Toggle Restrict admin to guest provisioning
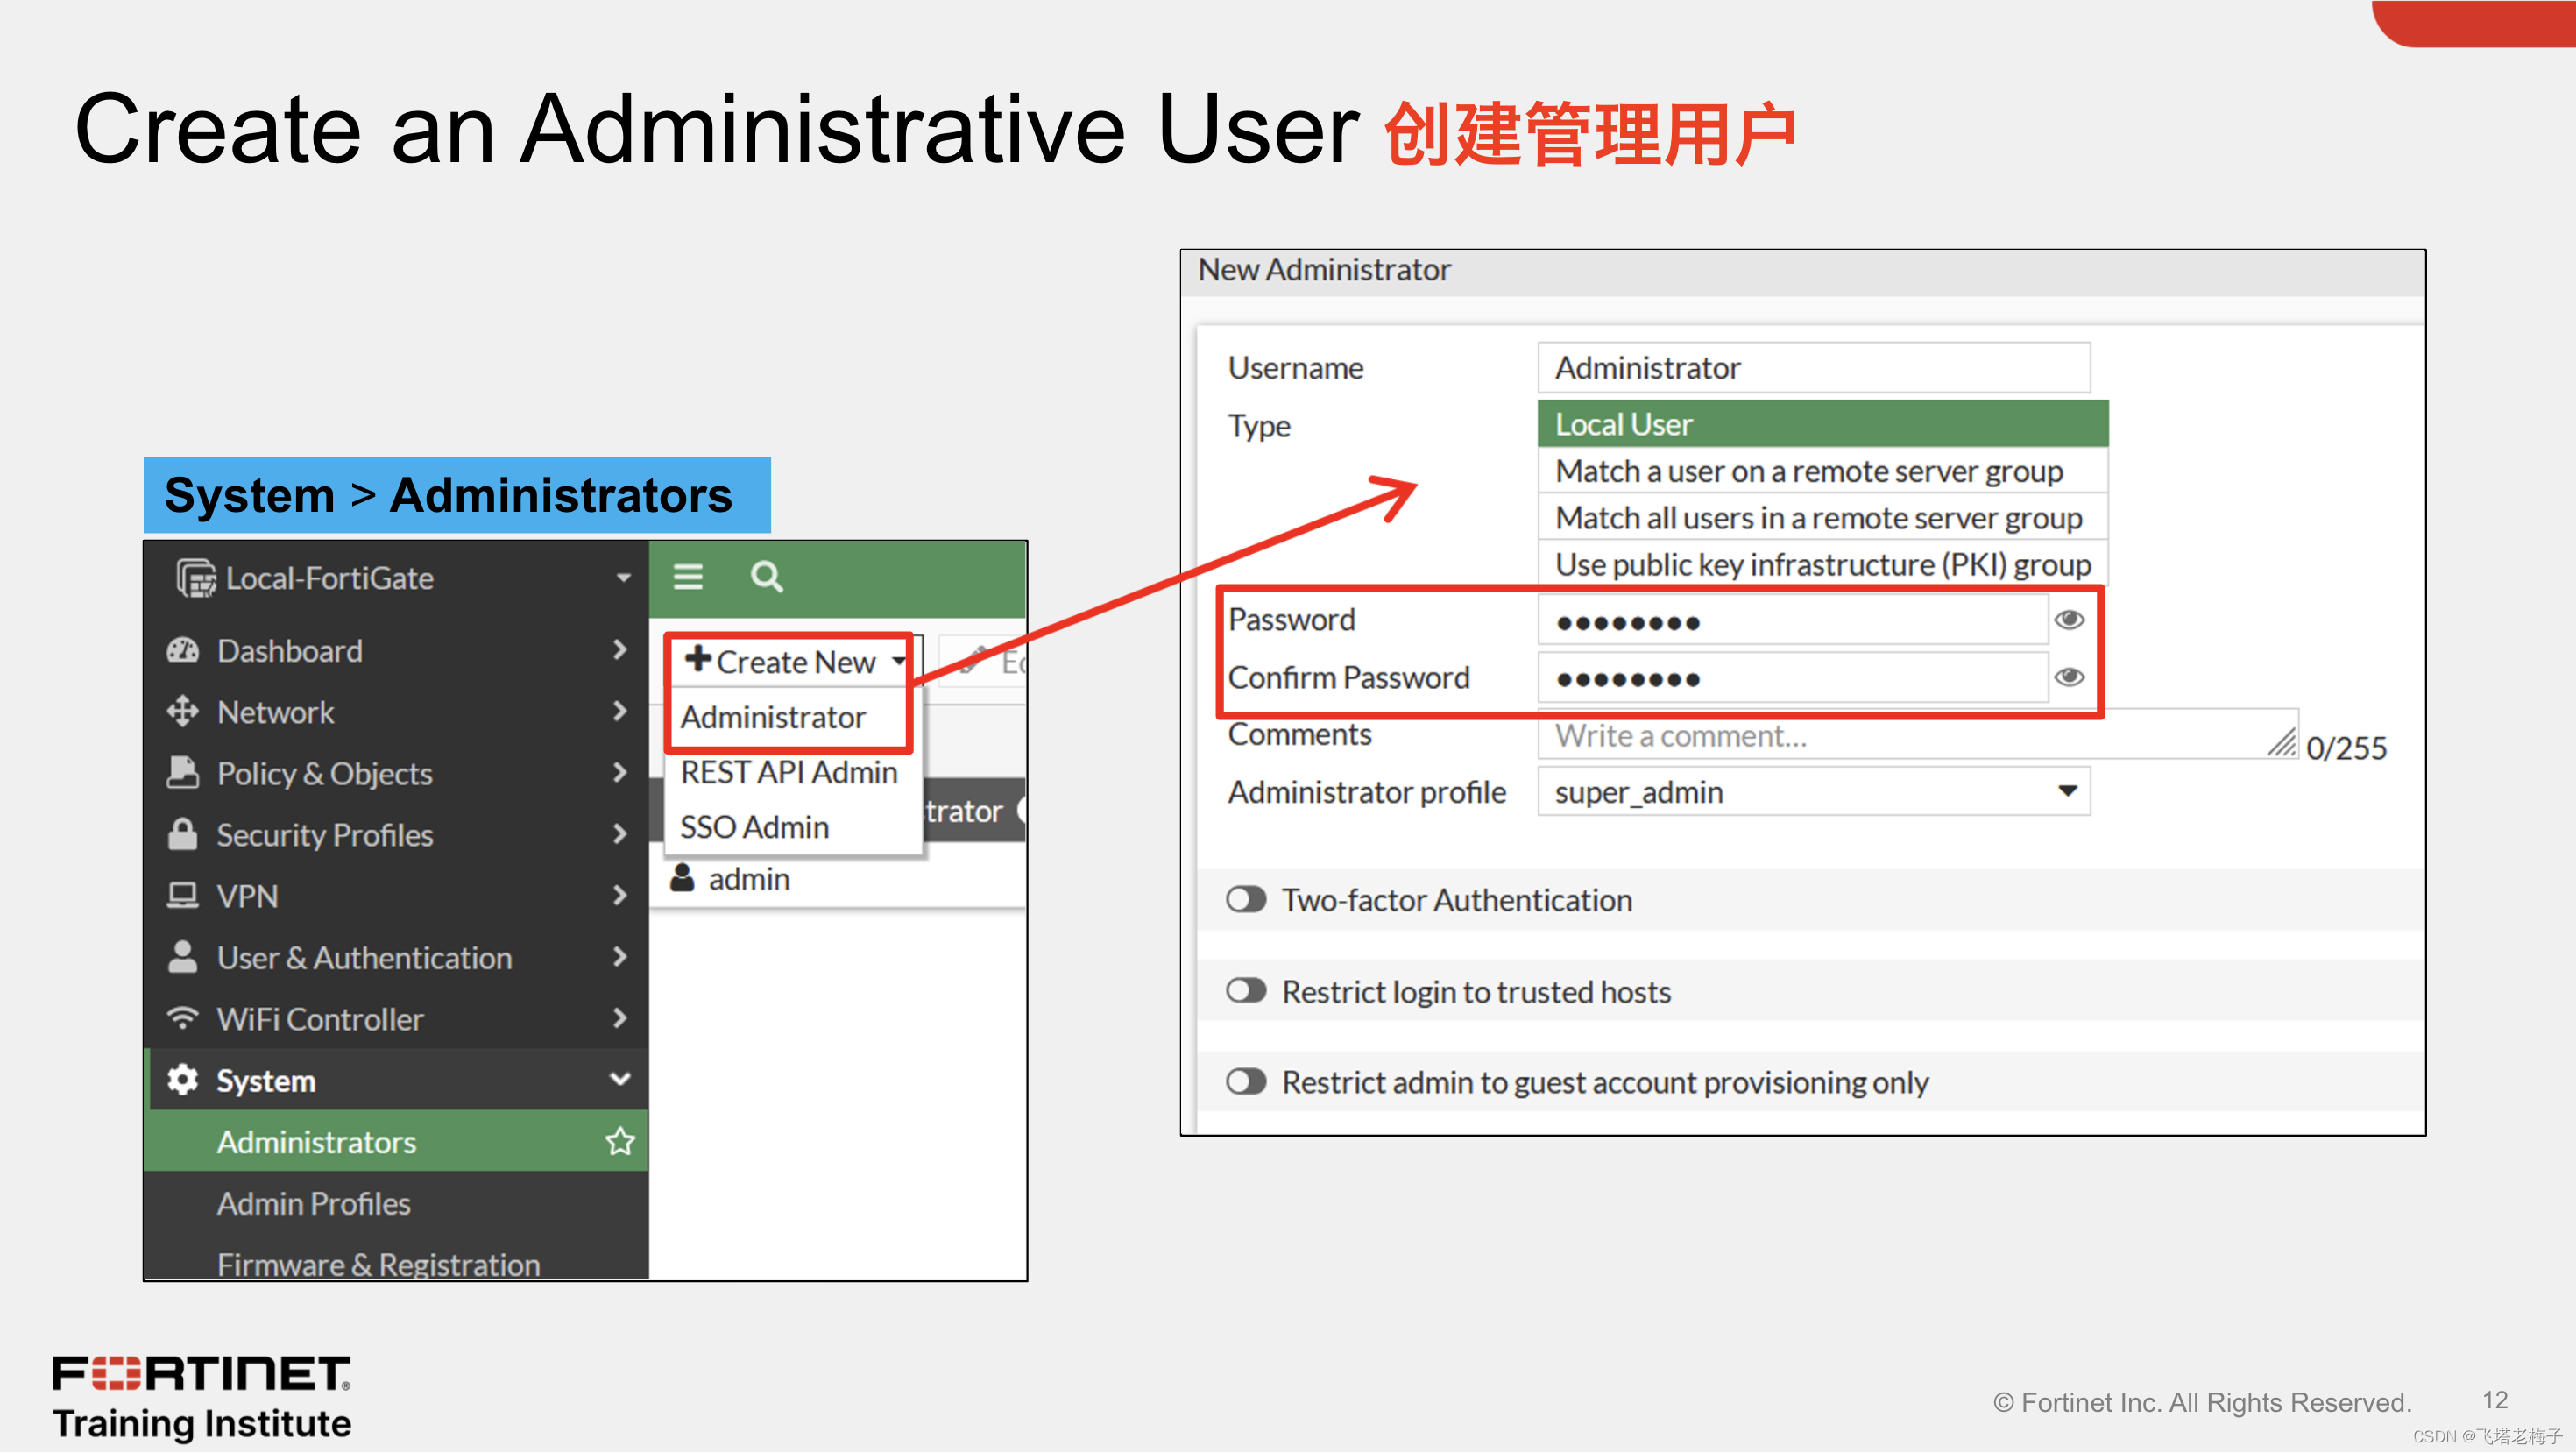The image size is (2576, 1453). (1240, 1081)
